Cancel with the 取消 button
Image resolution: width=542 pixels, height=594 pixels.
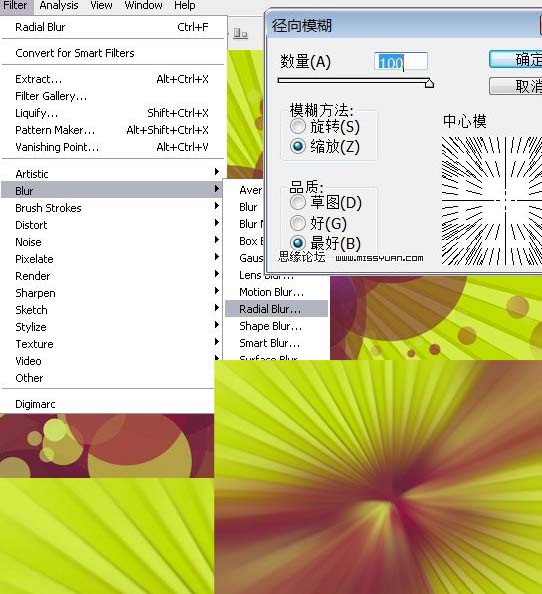pyautogui.click(x=515, y=86)
